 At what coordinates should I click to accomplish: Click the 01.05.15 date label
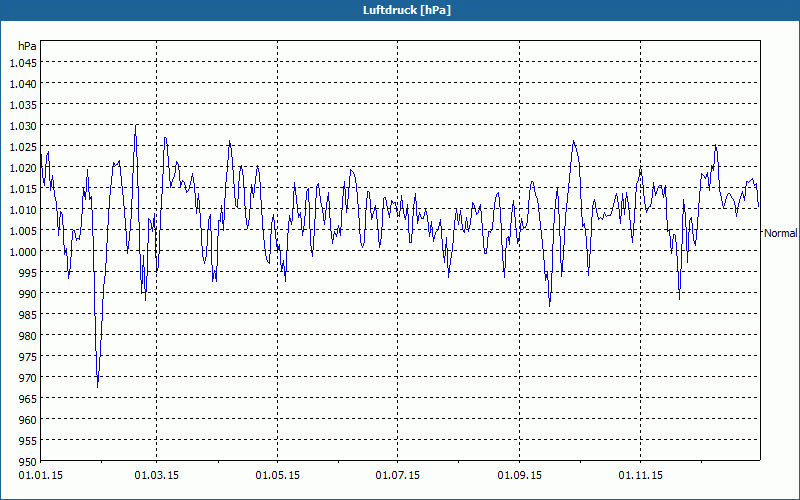tap(278, 476)
